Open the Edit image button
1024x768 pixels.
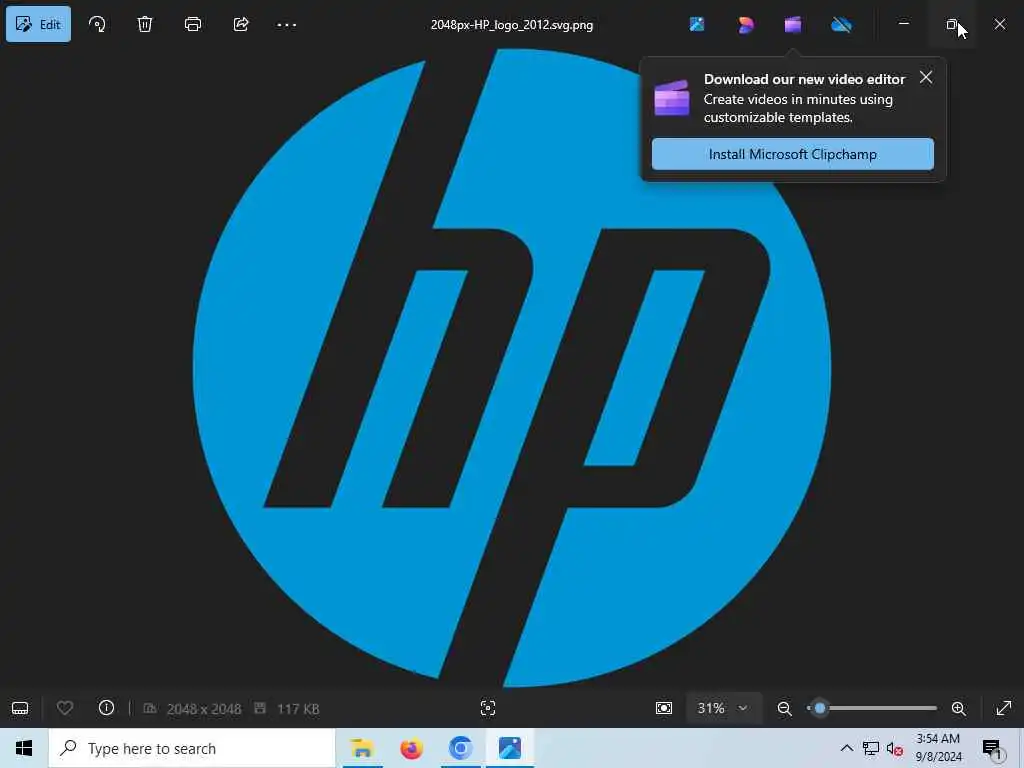[39, 25]
